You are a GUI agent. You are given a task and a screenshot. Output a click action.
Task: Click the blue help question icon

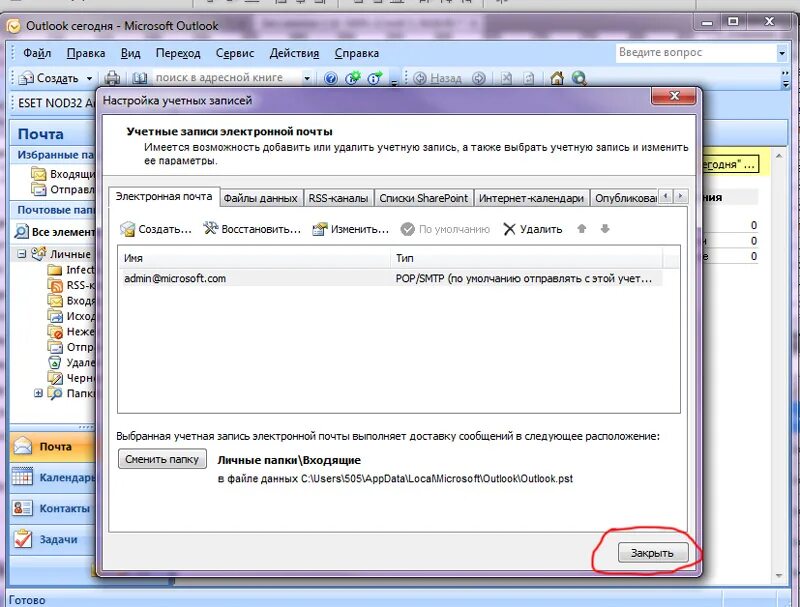[x=331, y=79]
